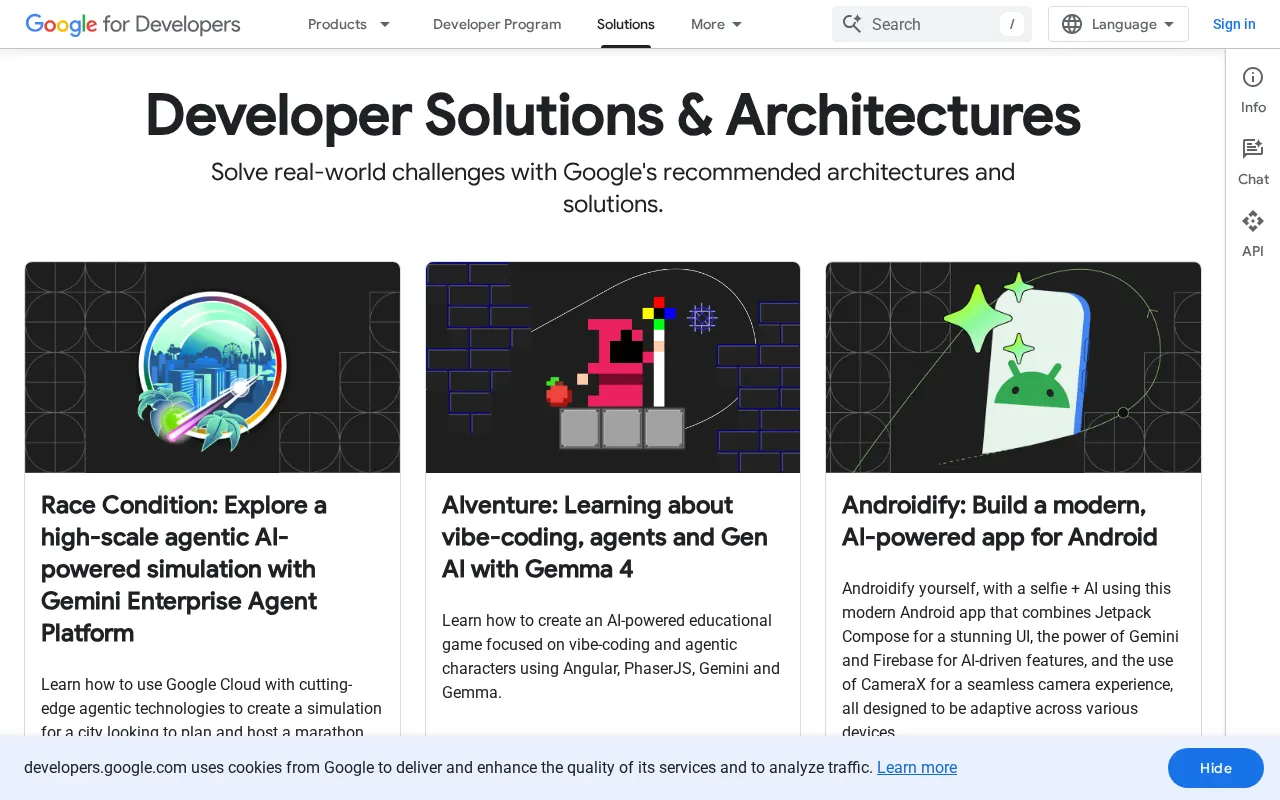This screenshot has height=800, width=1280.
Task: Click the Sign in link
Action: 1234,24
